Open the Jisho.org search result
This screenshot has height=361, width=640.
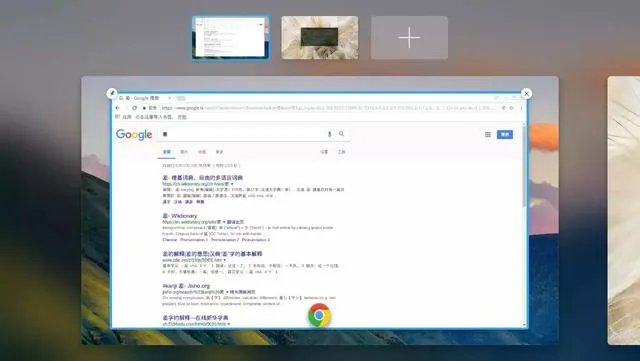click(x=186, y=286)
